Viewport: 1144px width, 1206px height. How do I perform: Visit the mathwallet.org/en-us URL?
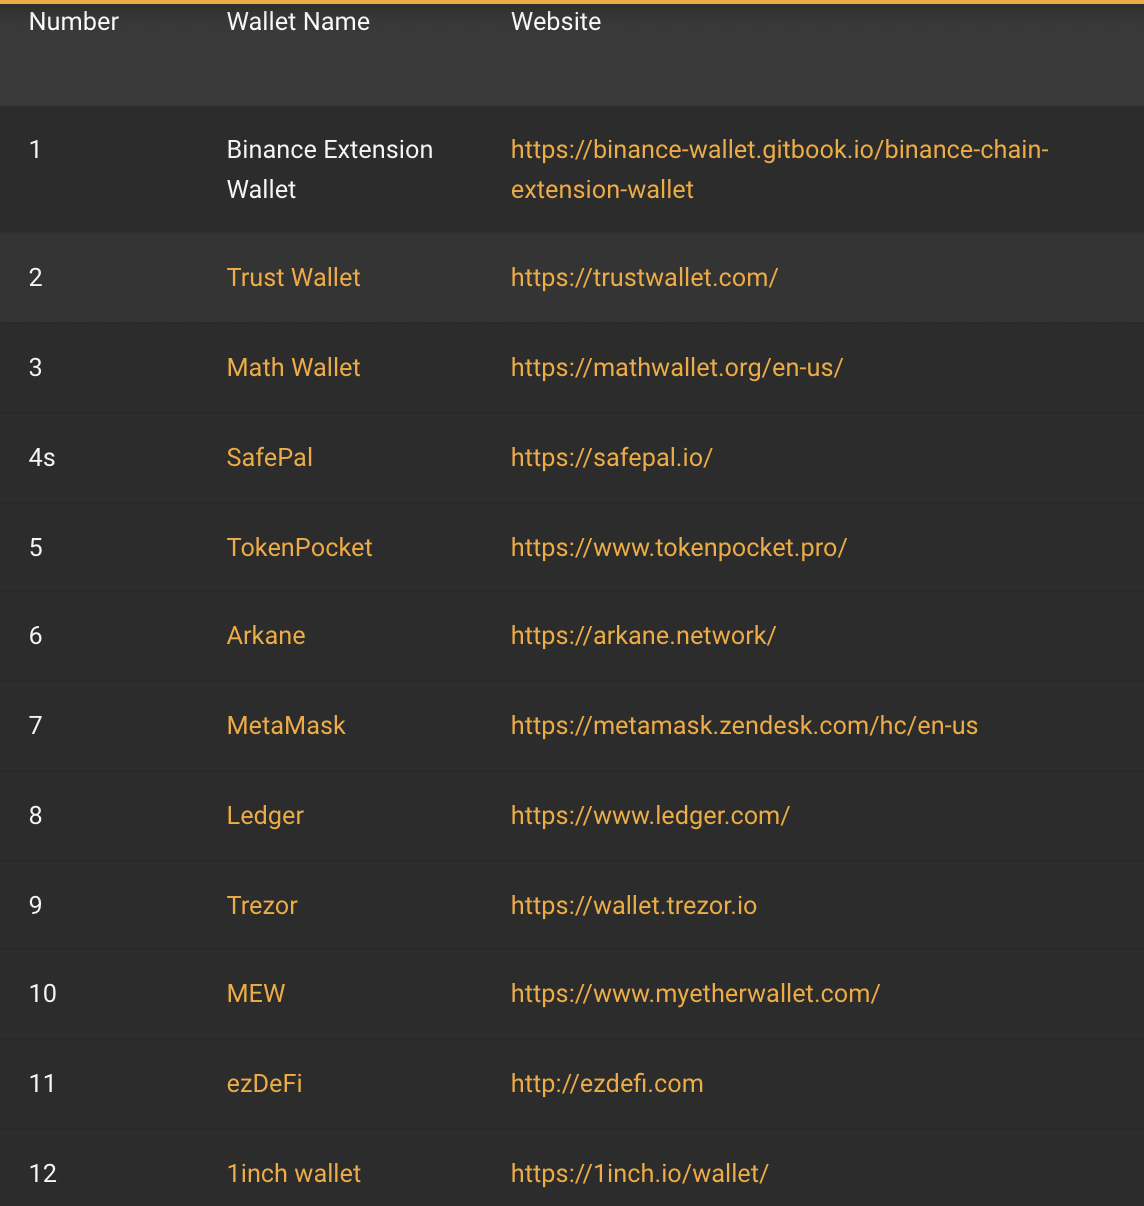676,367
